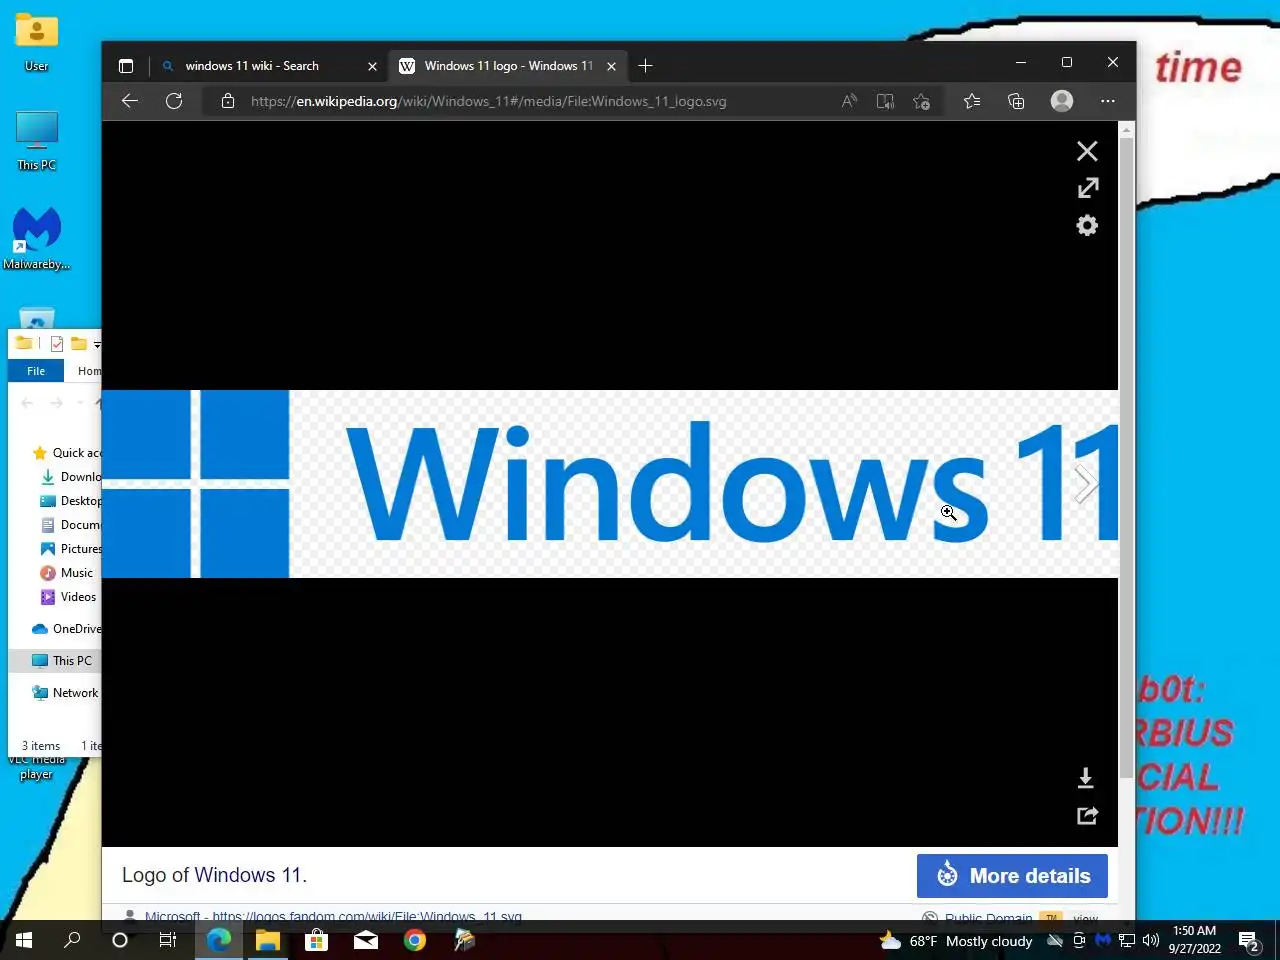Open Edge Settings and more menu
Image resolution: width=1280 pixels, height=960 pixels.
click(1107, 101)
